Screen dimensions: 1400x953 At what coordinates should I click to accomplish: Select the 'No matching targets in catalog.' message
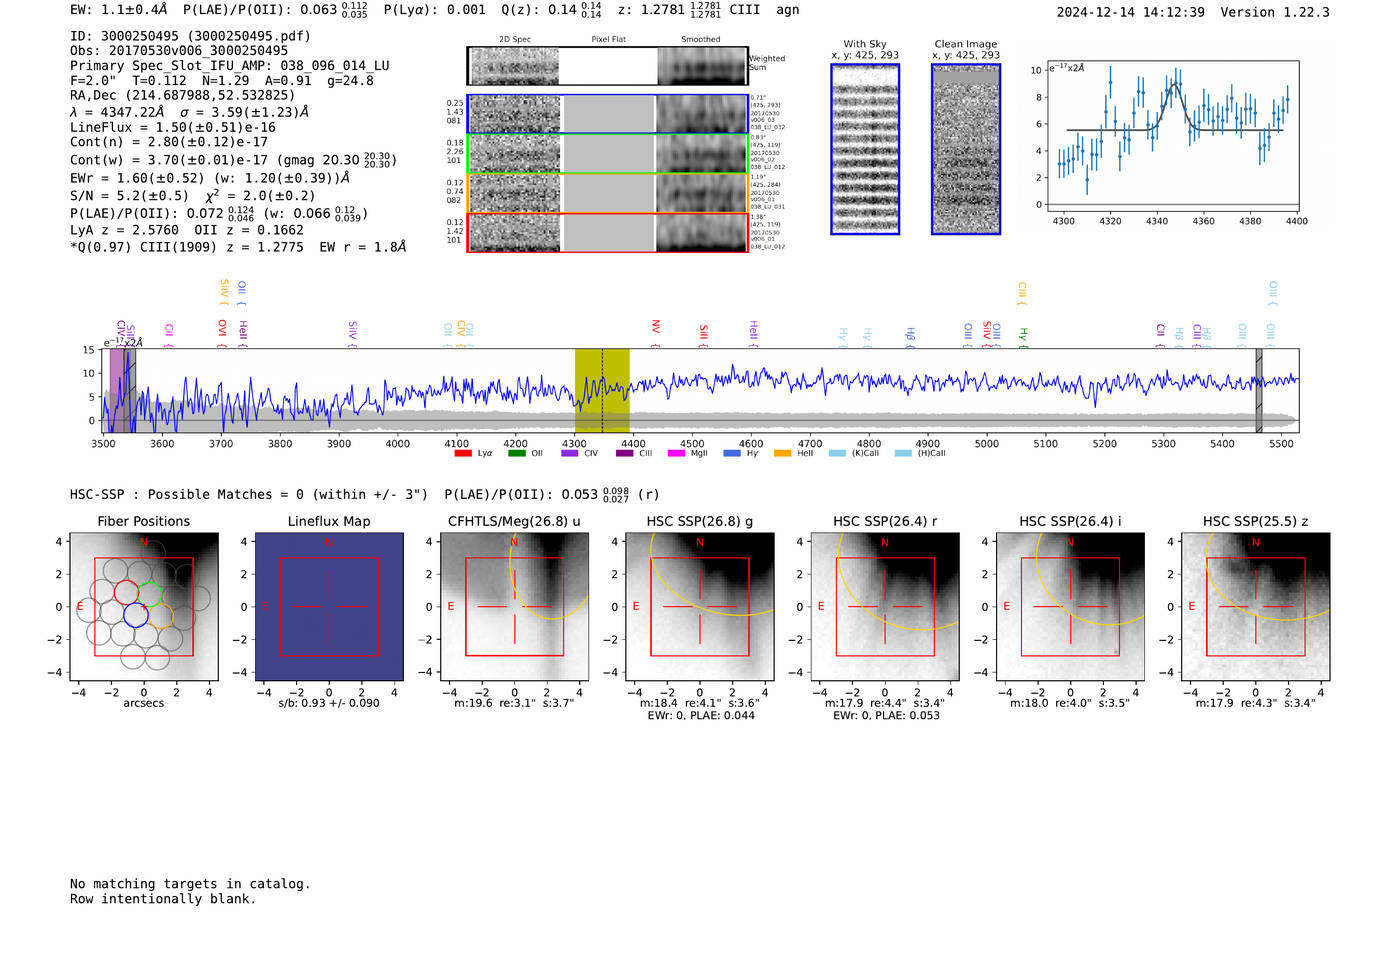coord(190,884)
